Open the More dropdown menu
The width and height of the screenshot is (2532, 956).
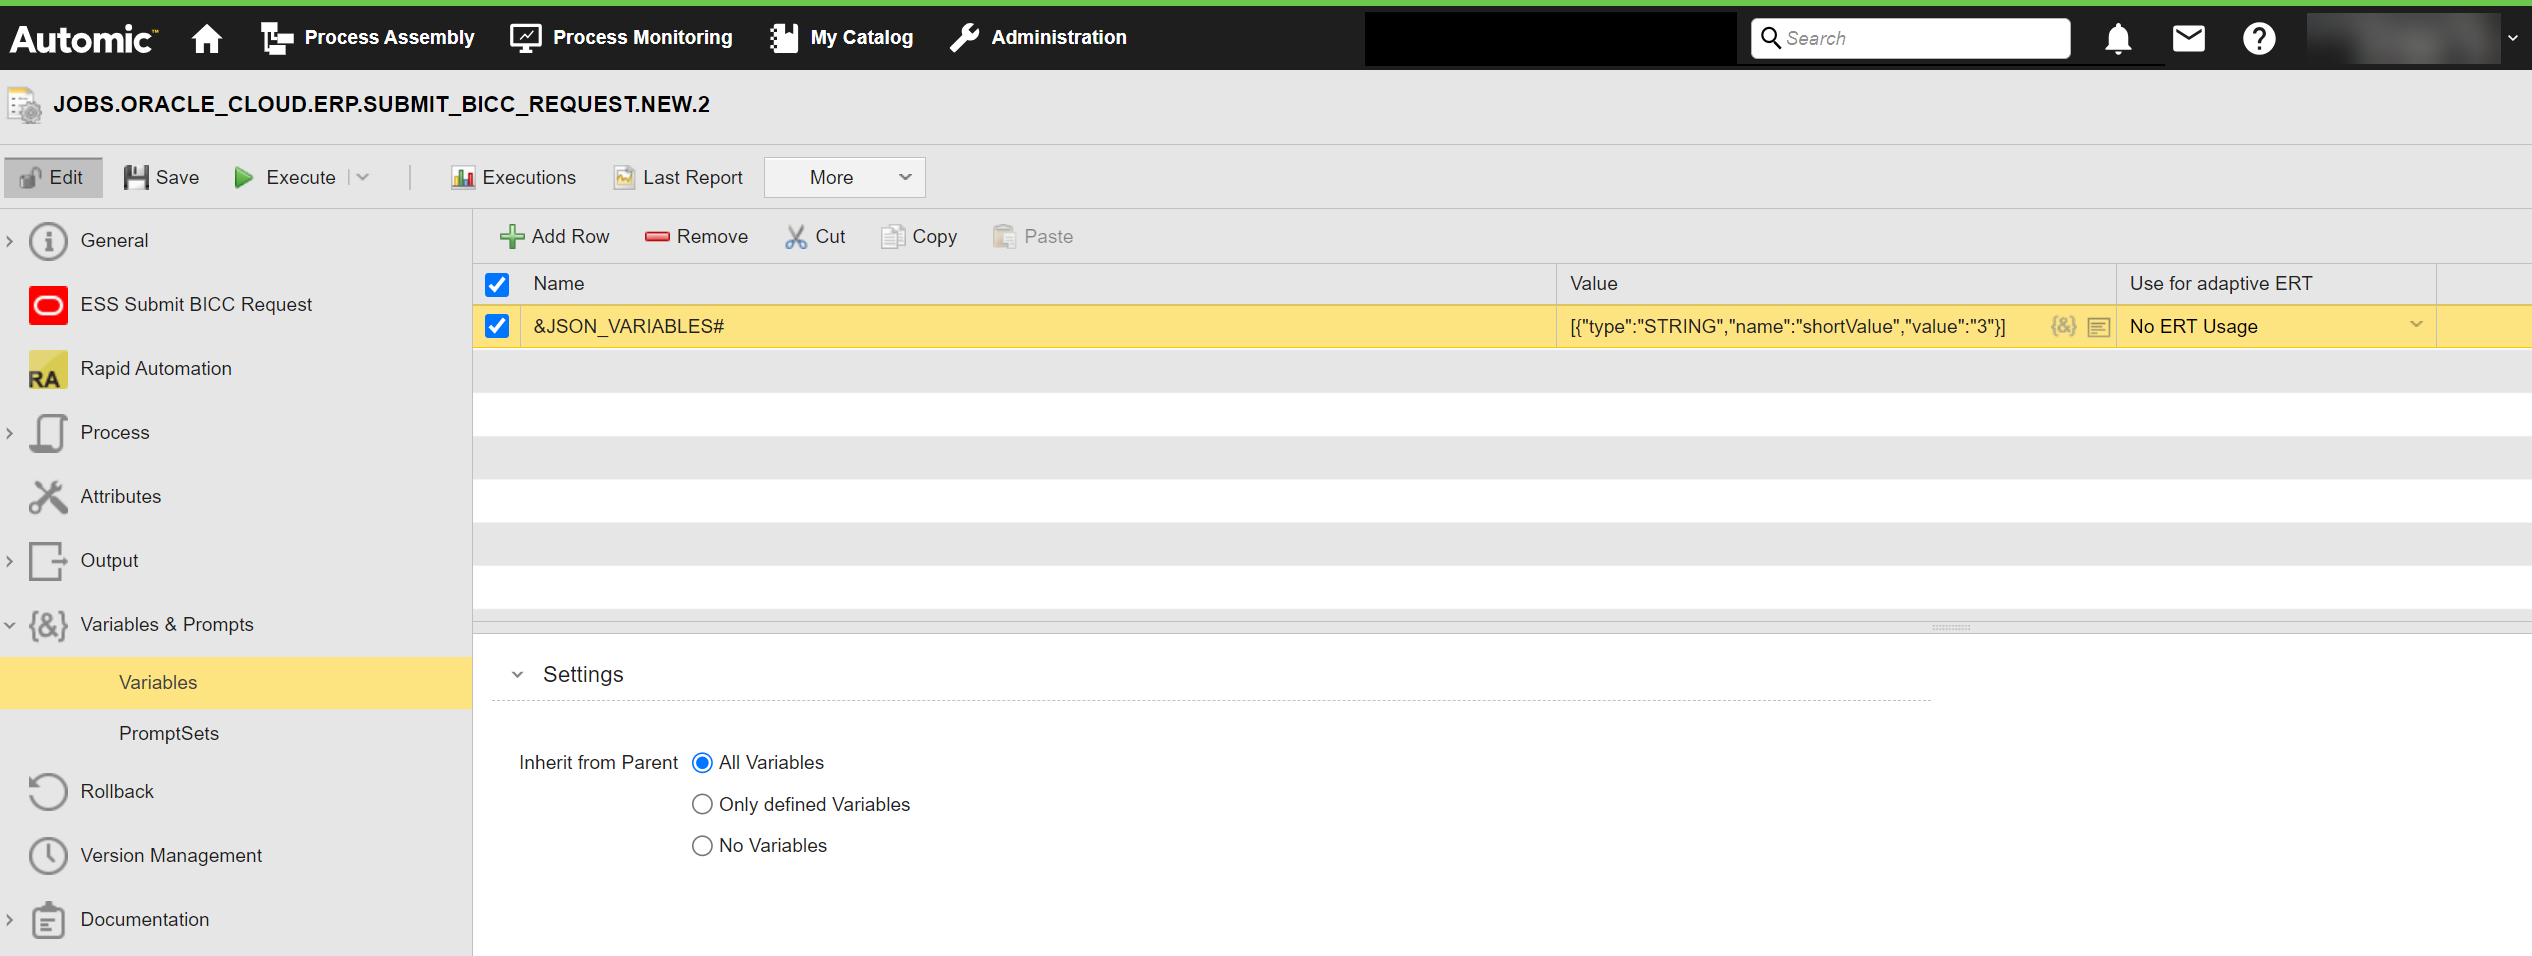[x=844, y=177]
